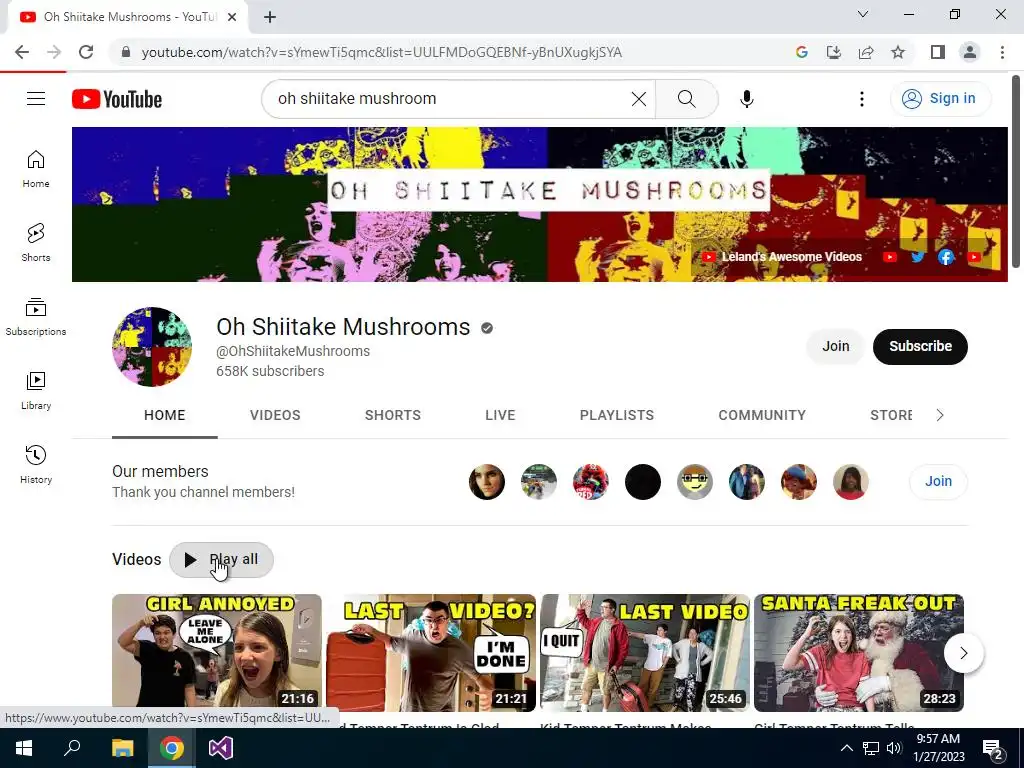The width and height of the screenshot is (1024, 768).
Task: Open the Chrome profile avatar
Action: pos(970,52)
